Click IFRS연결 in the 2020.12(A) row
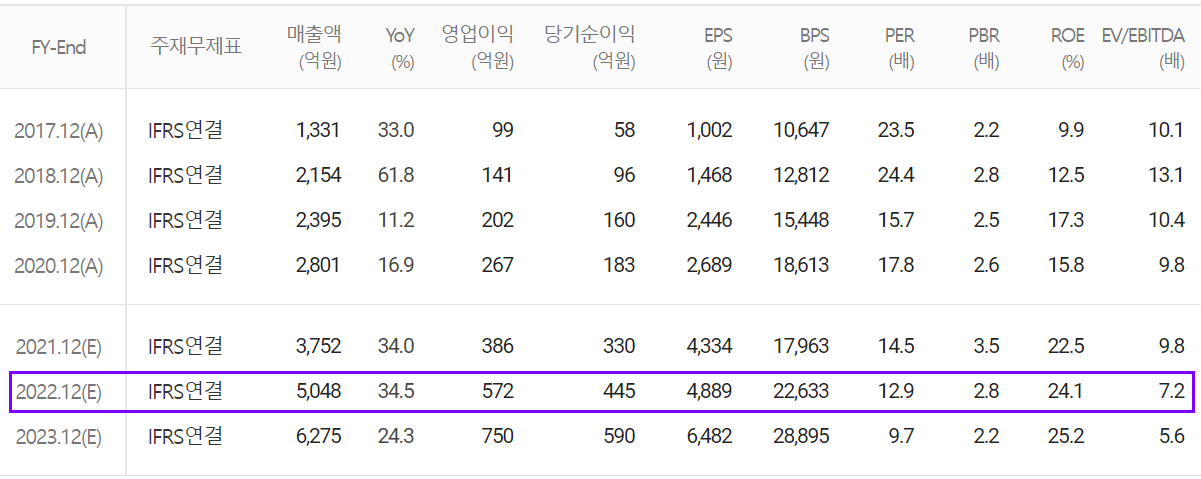The width and height of the screenshot is (1201, 479). pos(185,264)
